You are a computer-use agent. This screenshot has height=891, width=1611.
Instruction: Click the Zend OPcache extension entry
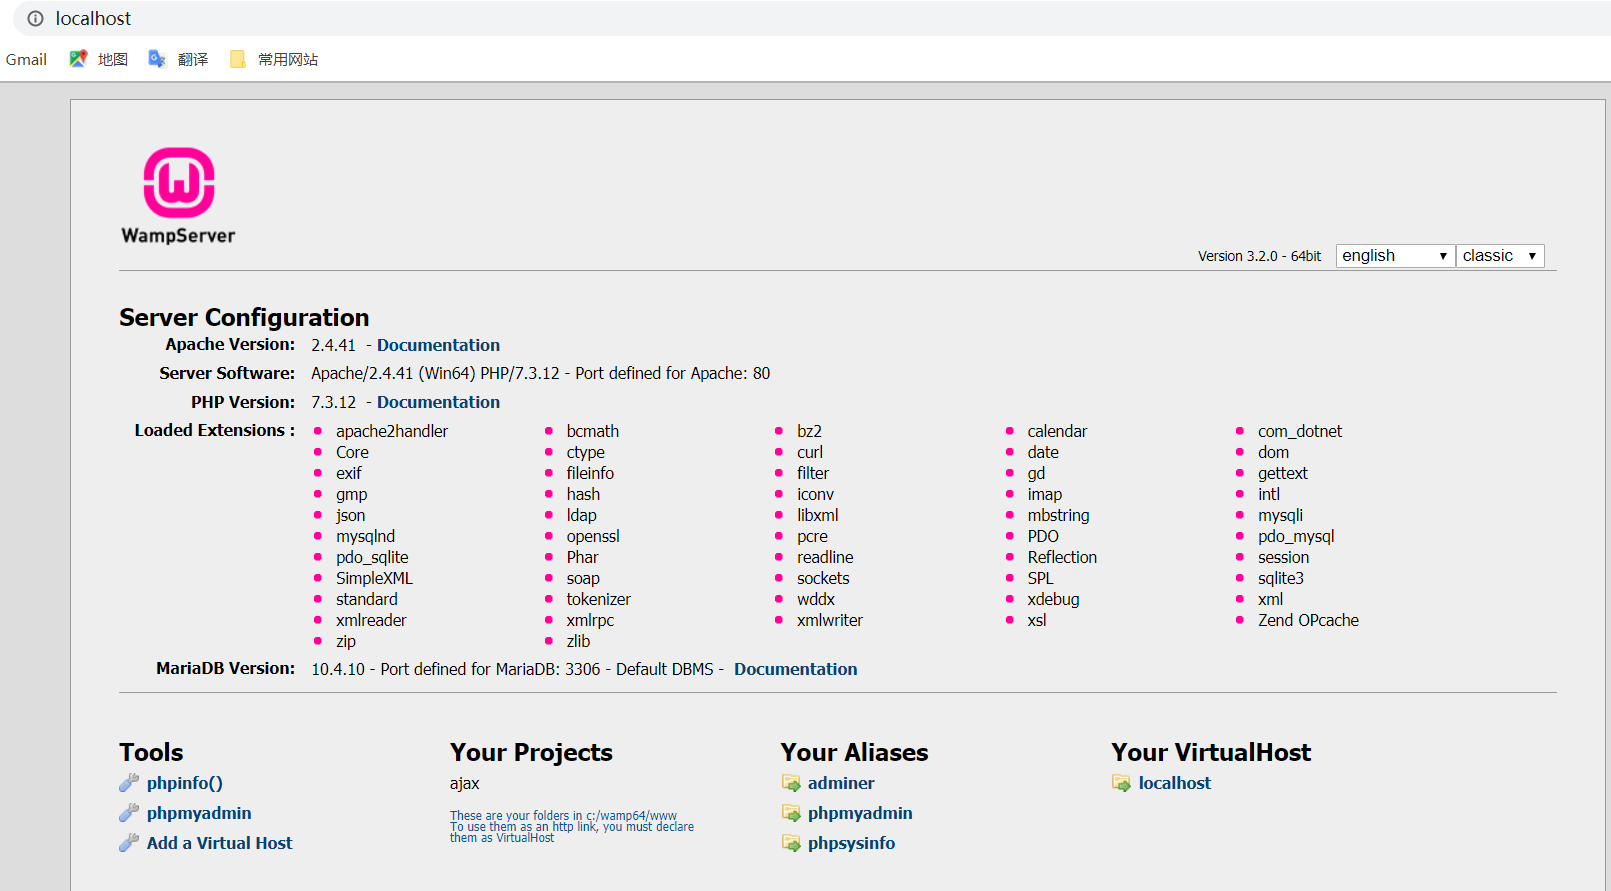coord(1308,620)
